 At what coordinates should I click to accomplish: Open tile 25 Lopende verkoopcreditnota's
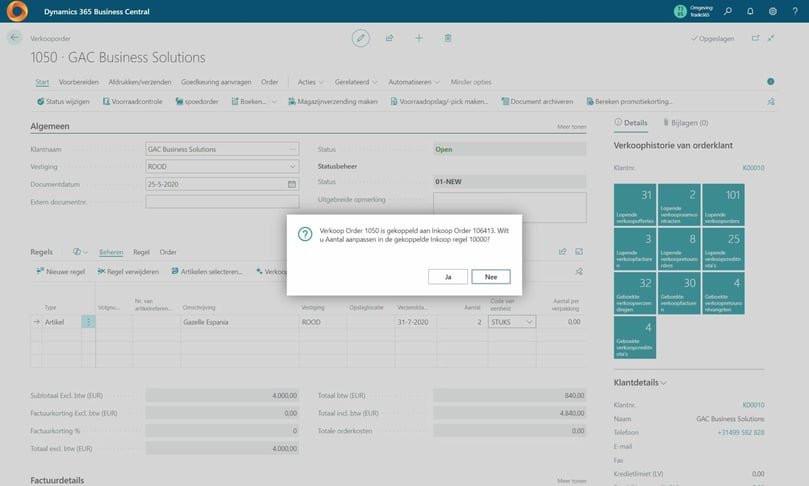pos(723,249)
